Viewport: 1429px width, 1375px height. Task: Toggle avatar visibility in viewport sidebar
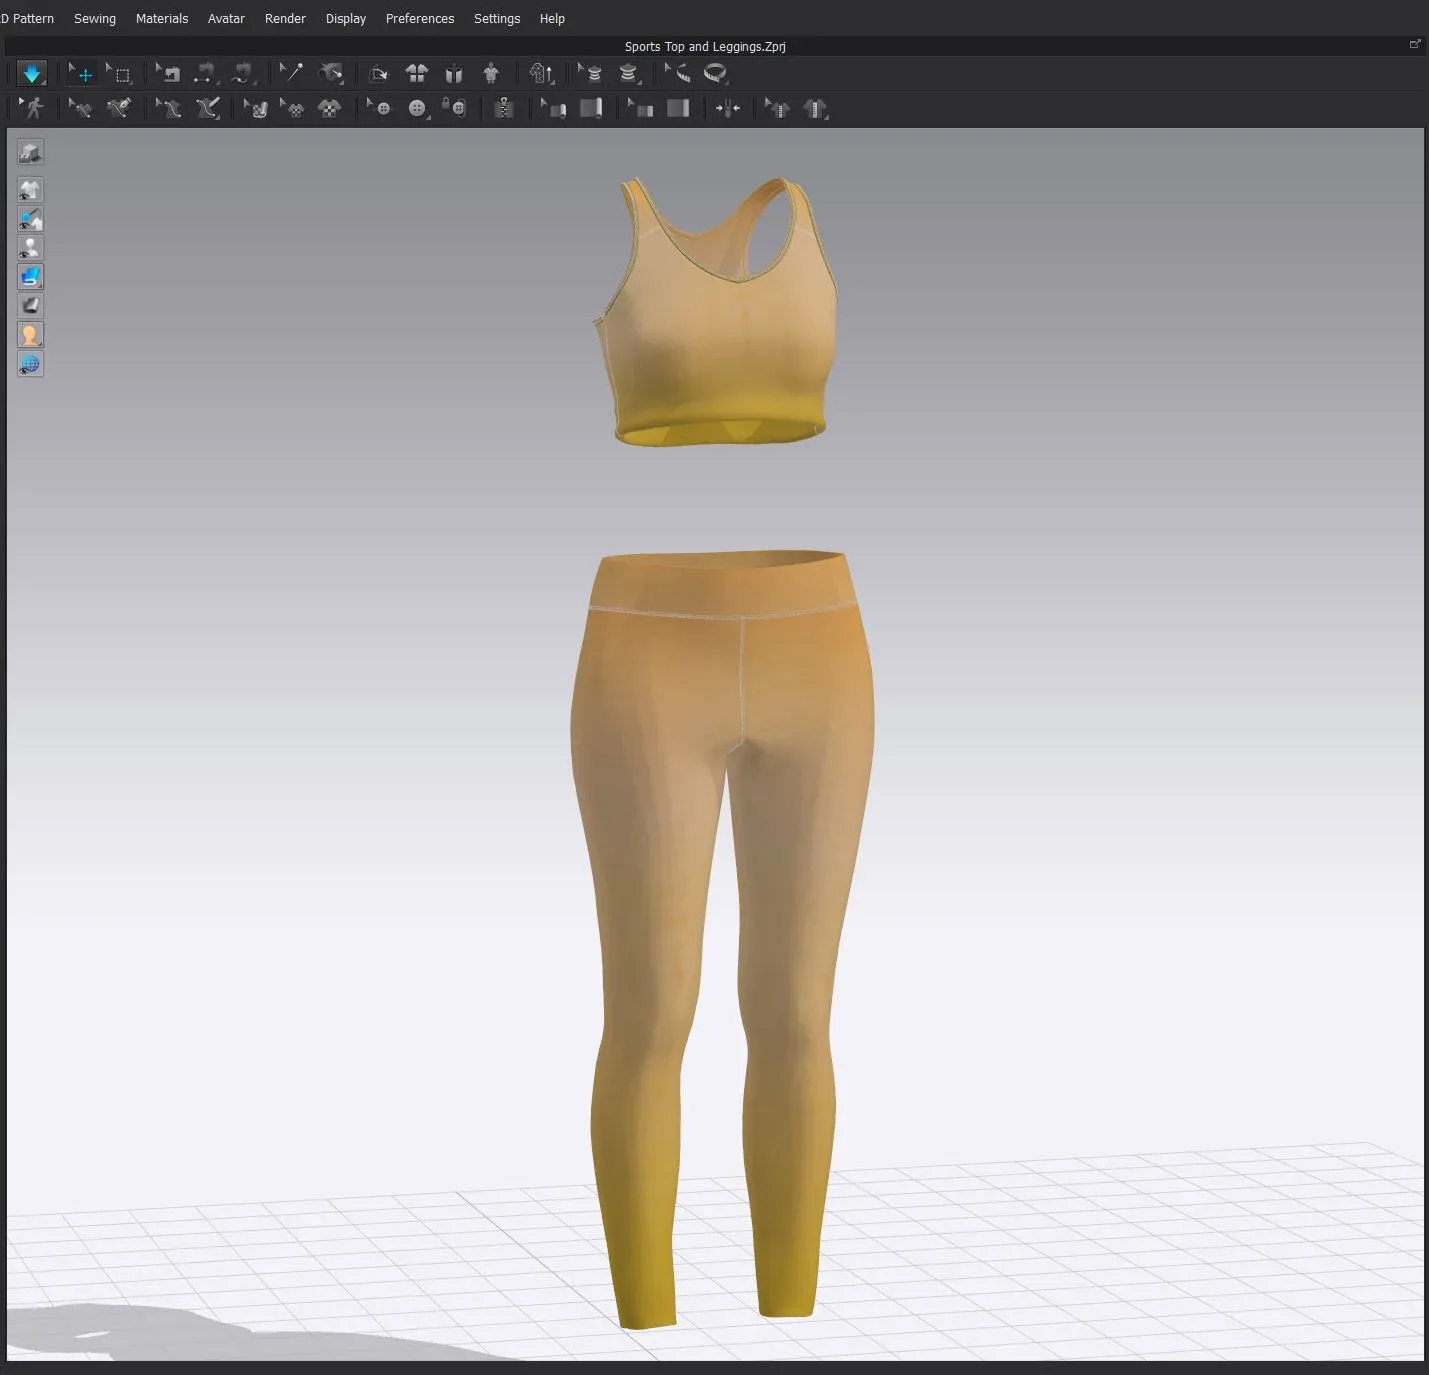[x=30, y=248]
